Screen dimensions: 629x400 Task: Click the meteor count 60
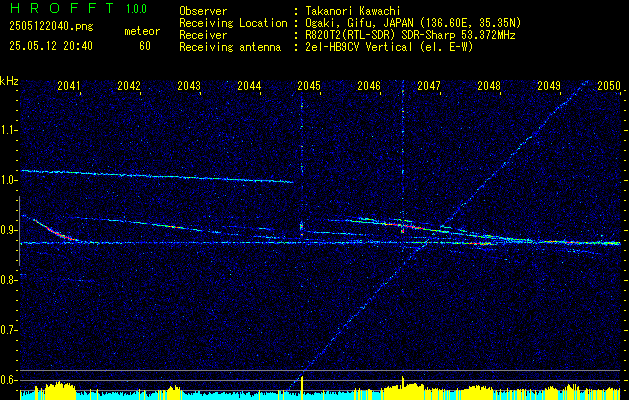click(145, 46)
